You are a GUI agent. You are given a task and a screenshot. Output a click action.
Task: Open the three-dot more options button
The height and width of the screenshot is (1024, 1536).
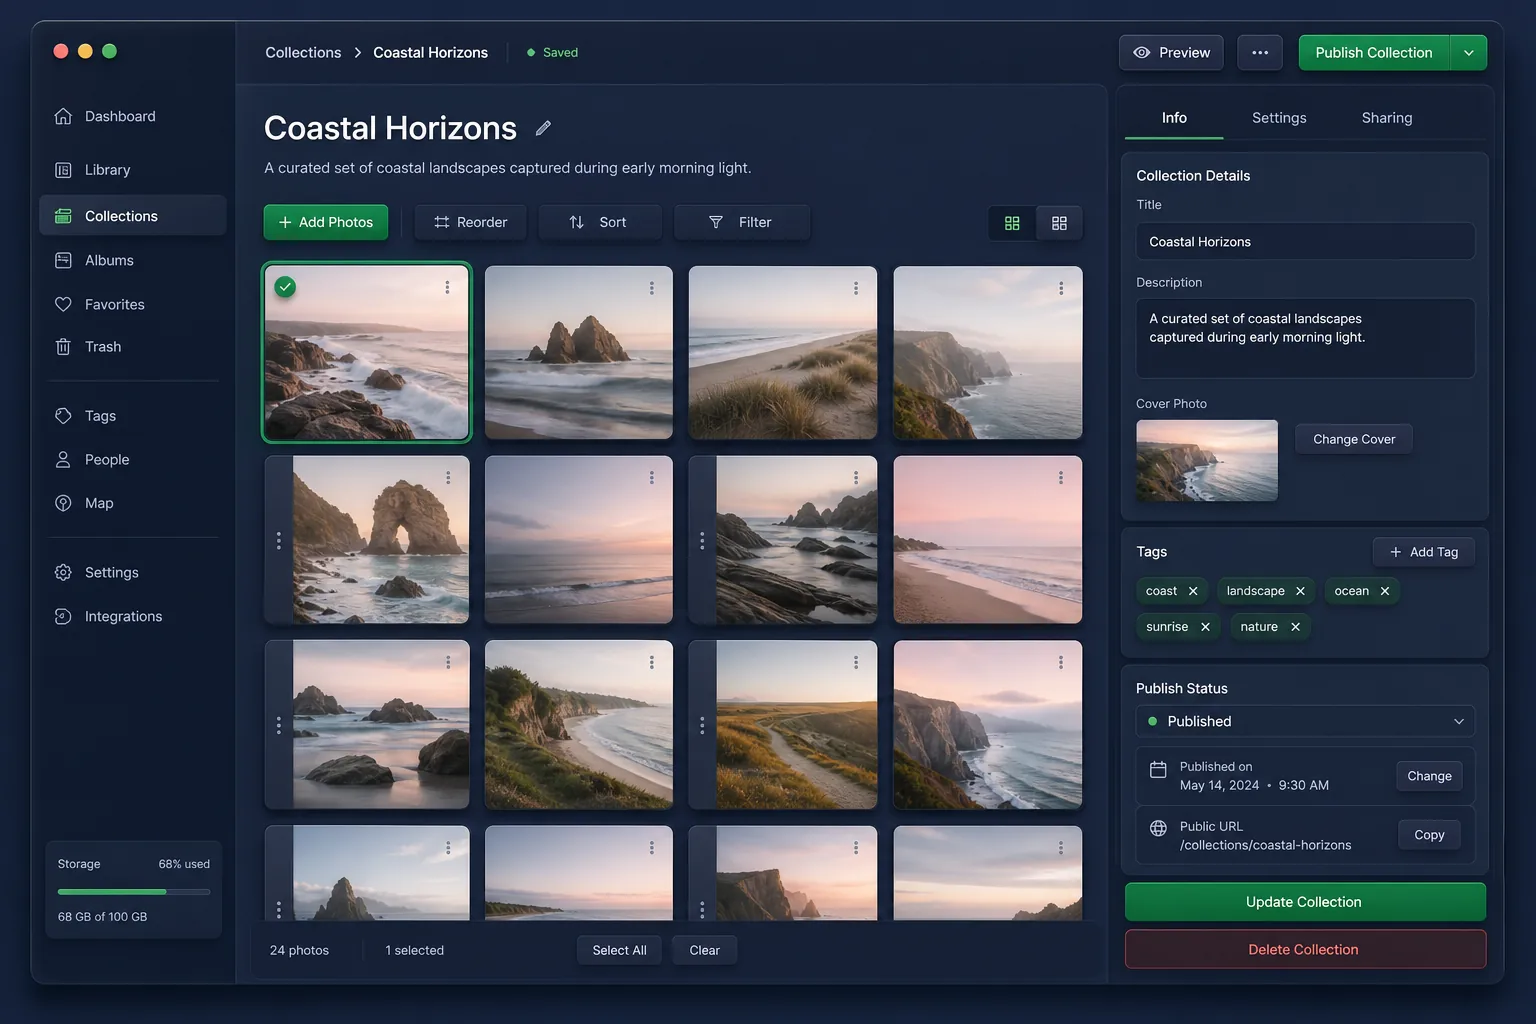(x=1260, y=53)
